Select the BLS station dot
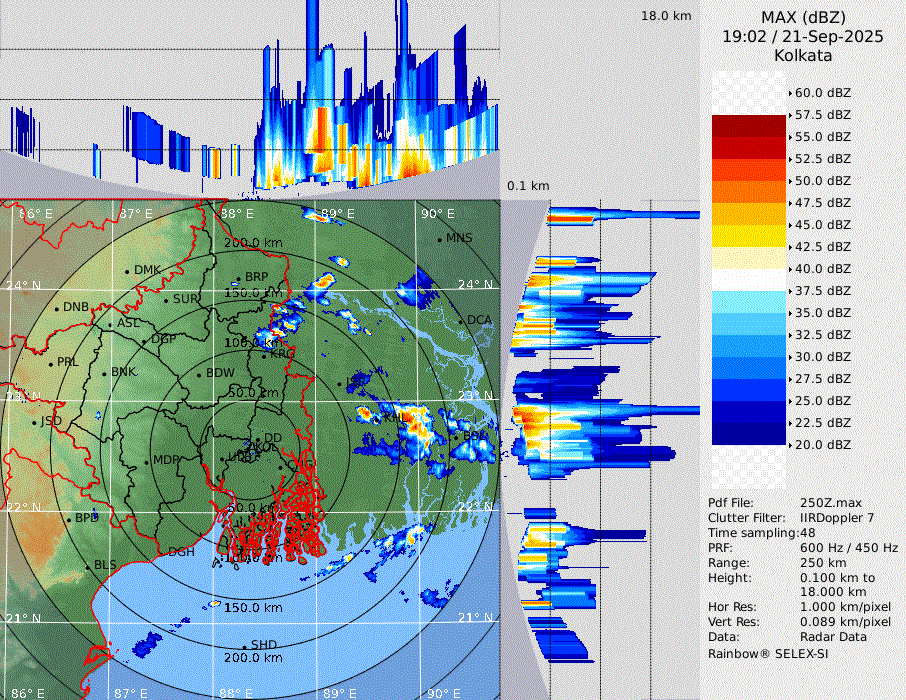906x700 pixels. coord(87,566)
